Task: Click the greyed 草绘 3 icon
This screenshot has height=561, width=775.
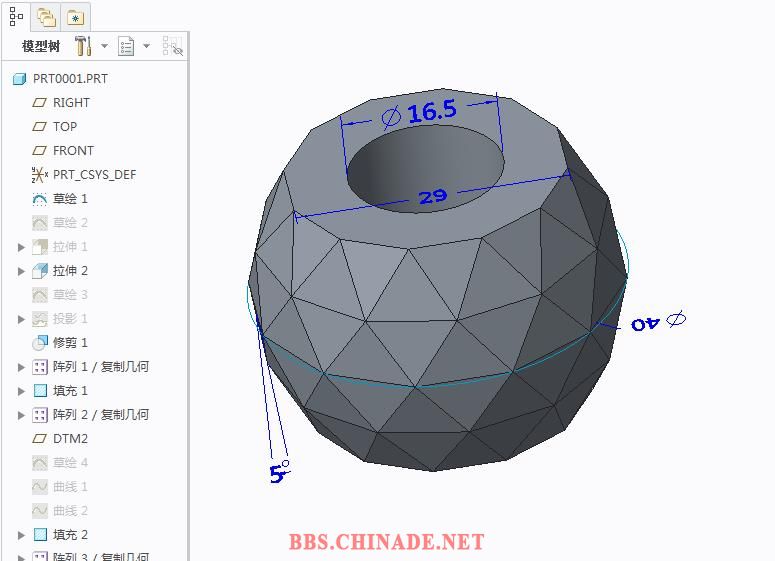Action: point(40,295)
